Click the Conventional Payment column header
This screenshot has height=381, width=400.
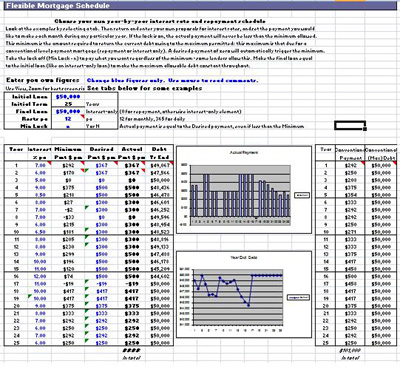coord(351,154)
